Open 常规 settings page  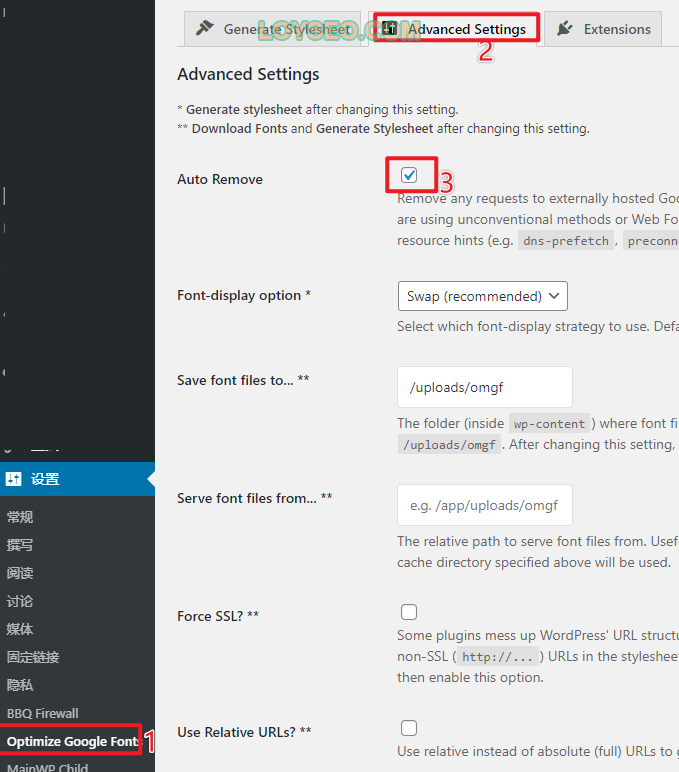(x=20, y=517)
